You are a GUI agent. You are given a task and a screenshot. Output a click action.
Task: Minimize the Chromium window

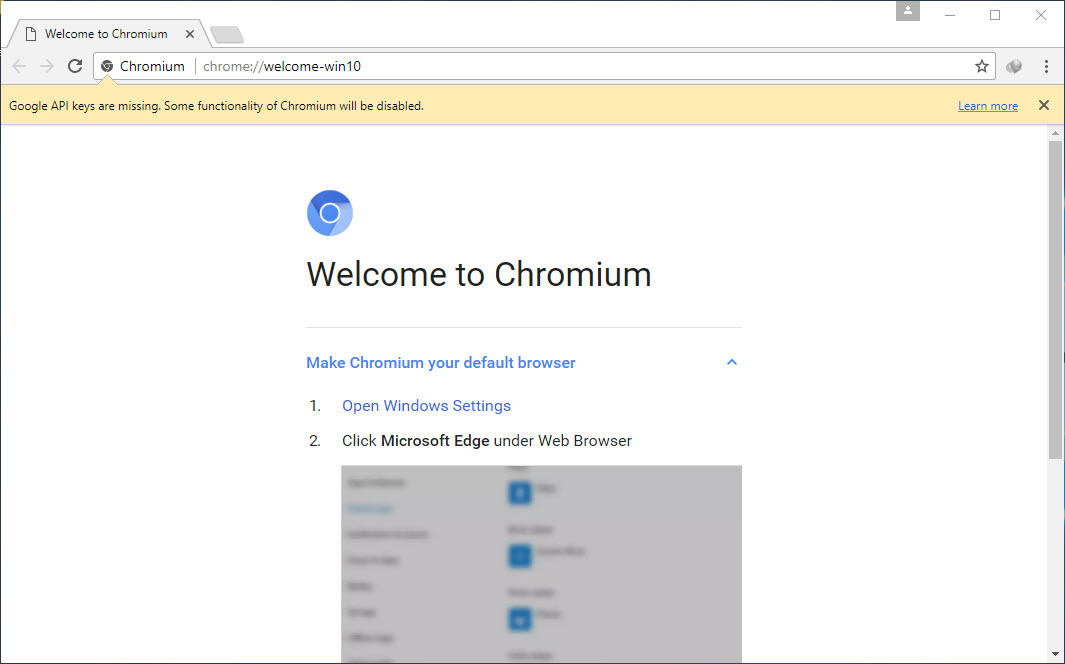click(950, 15)
